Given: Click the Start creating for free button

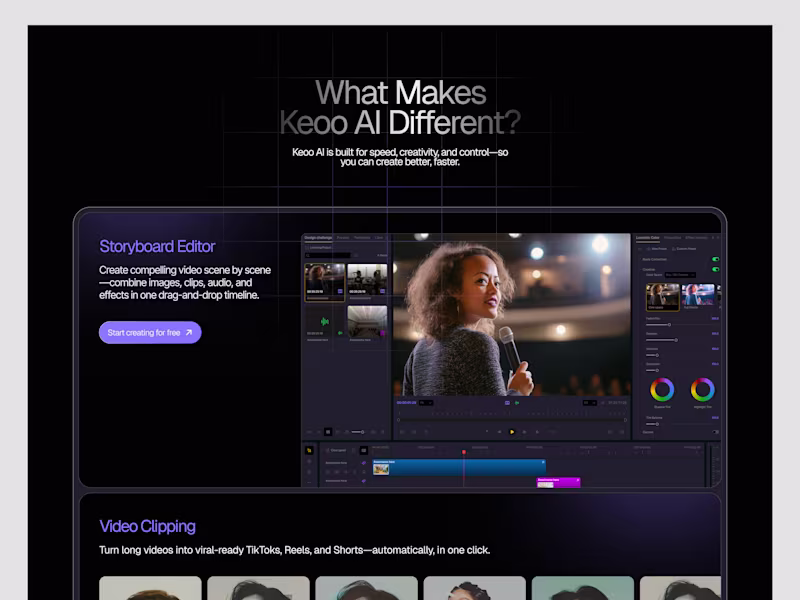Looking at the screenshot, I should coord(150,333).
